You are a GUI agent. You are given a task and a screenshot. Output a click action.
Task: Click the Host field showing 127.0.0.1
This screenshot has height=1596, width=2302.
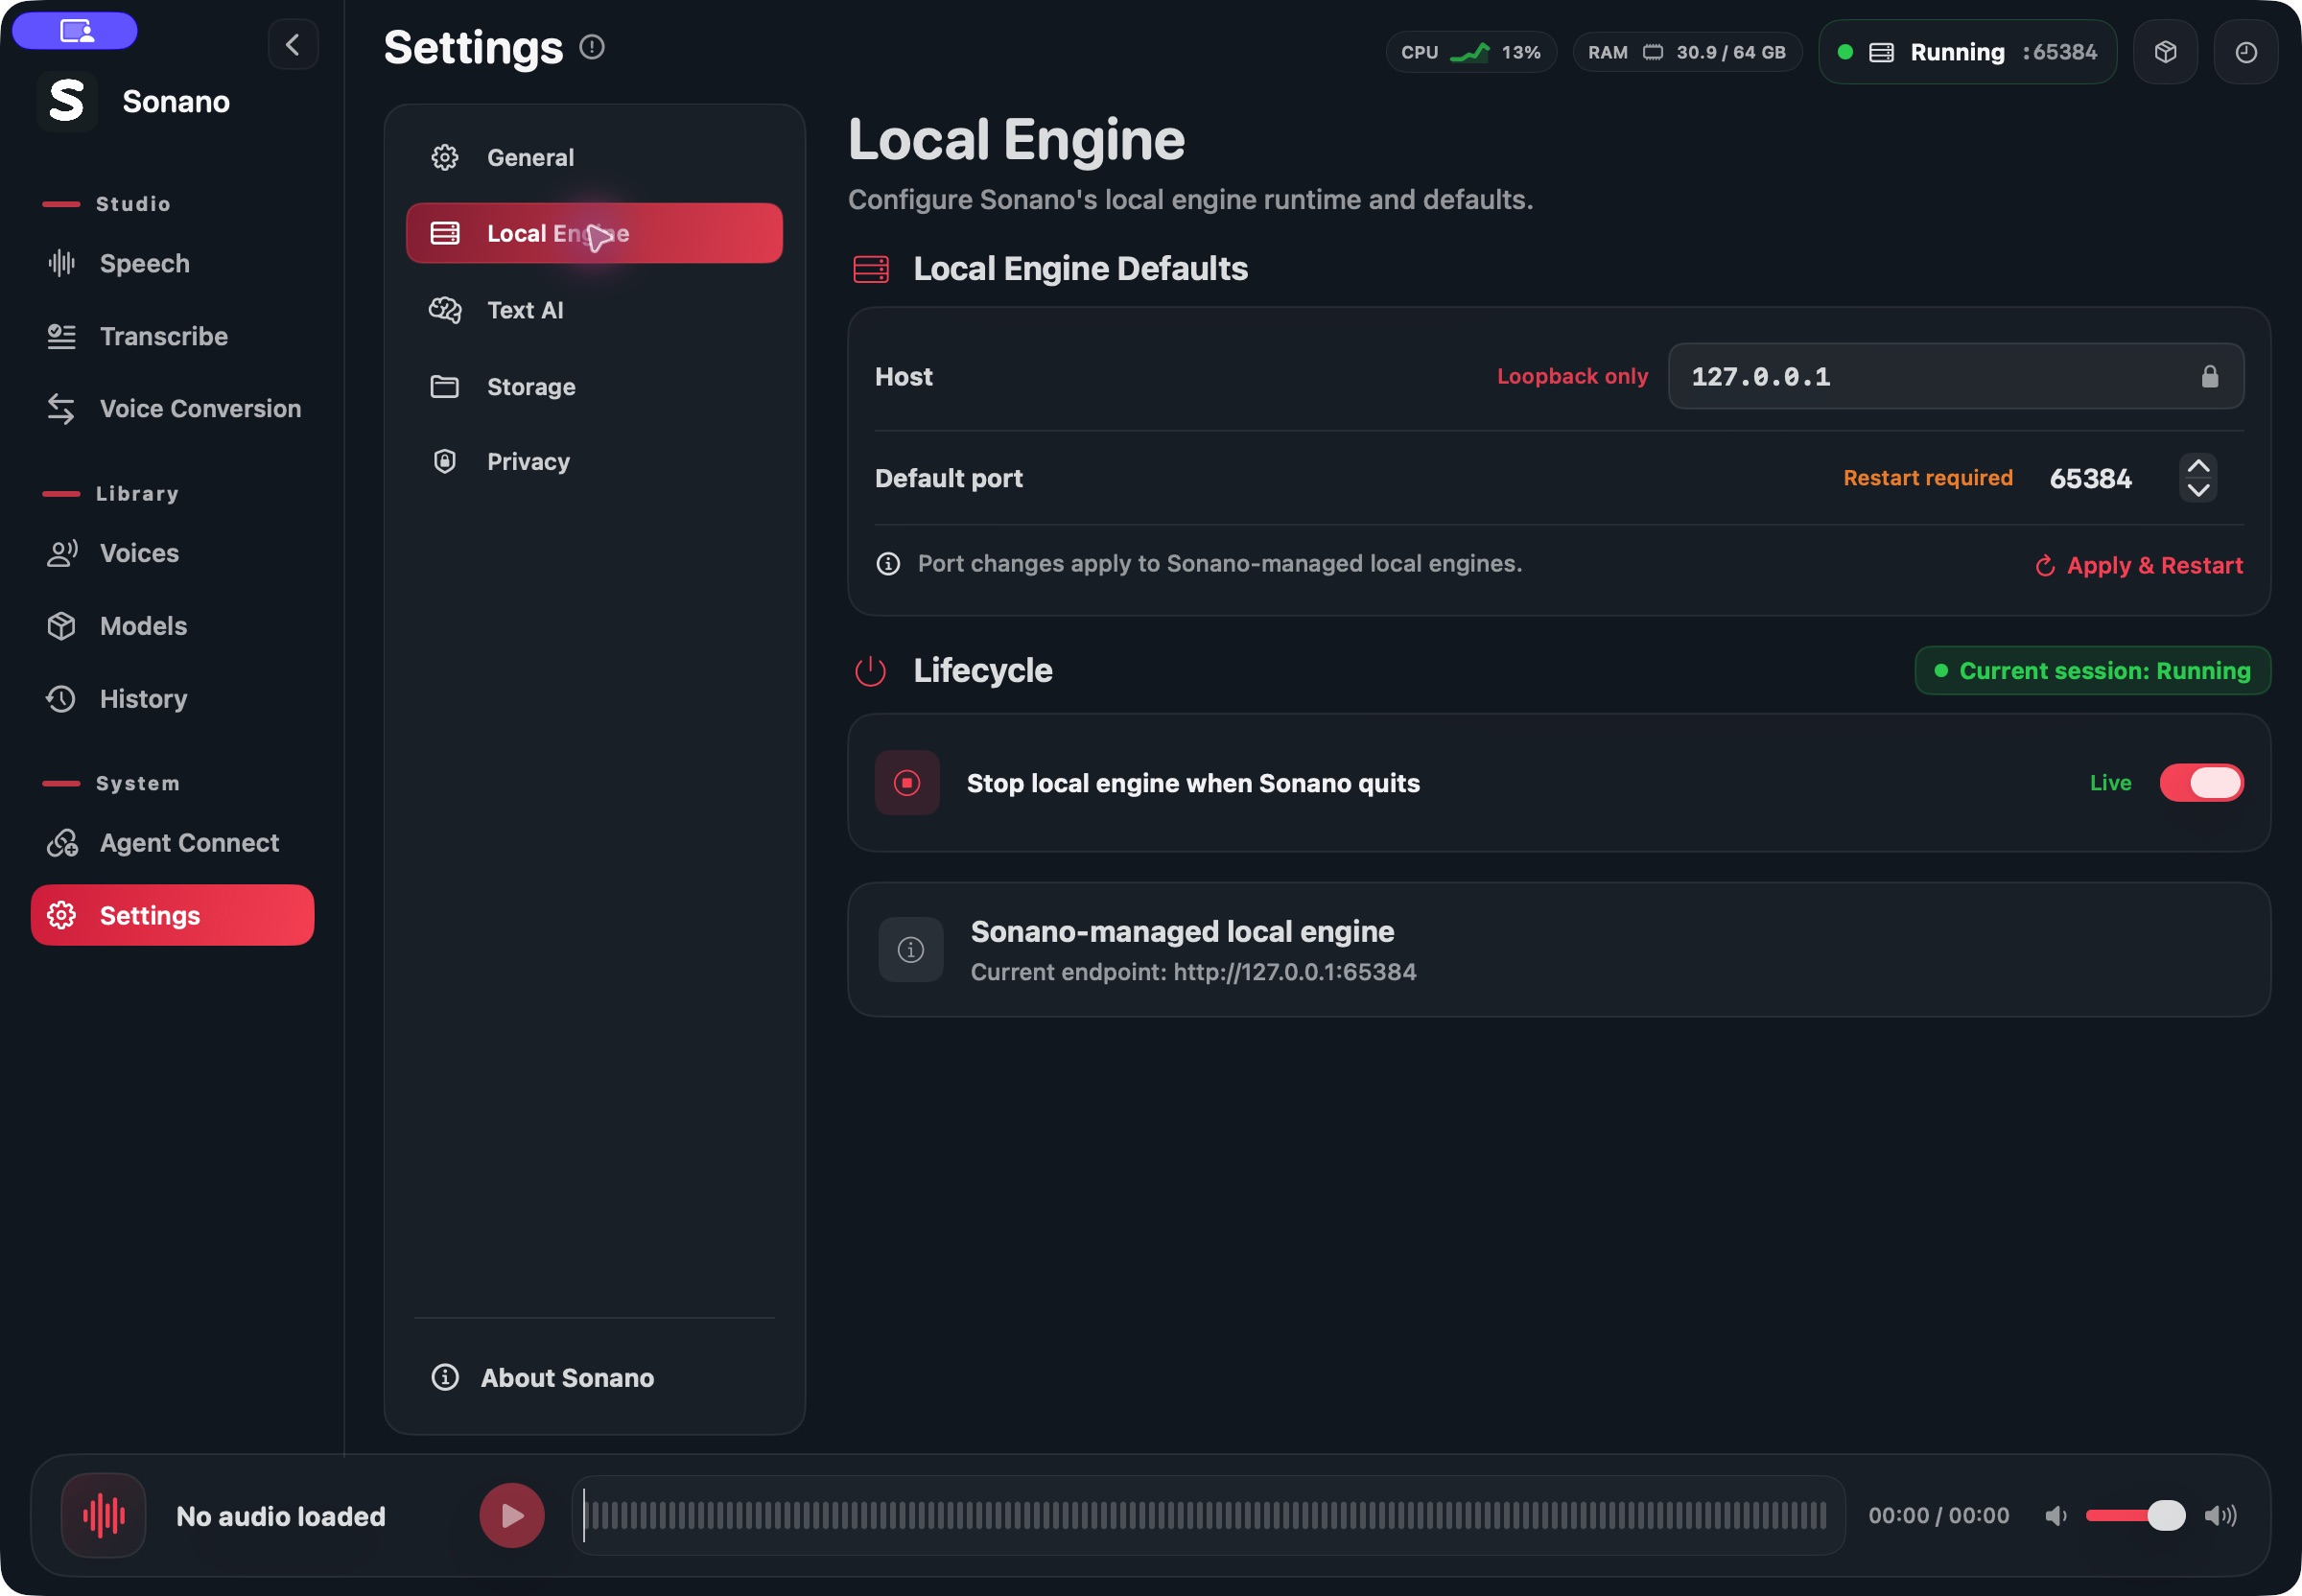click(x=1955, y=376)
